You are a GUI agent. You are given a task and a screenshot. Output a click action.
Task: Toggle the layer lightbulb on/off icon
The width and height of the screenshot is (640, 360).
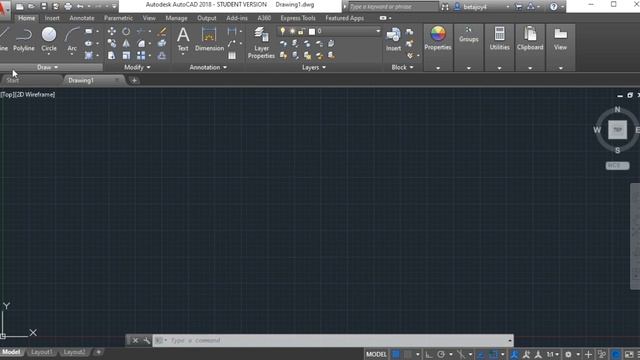point(282,31)
